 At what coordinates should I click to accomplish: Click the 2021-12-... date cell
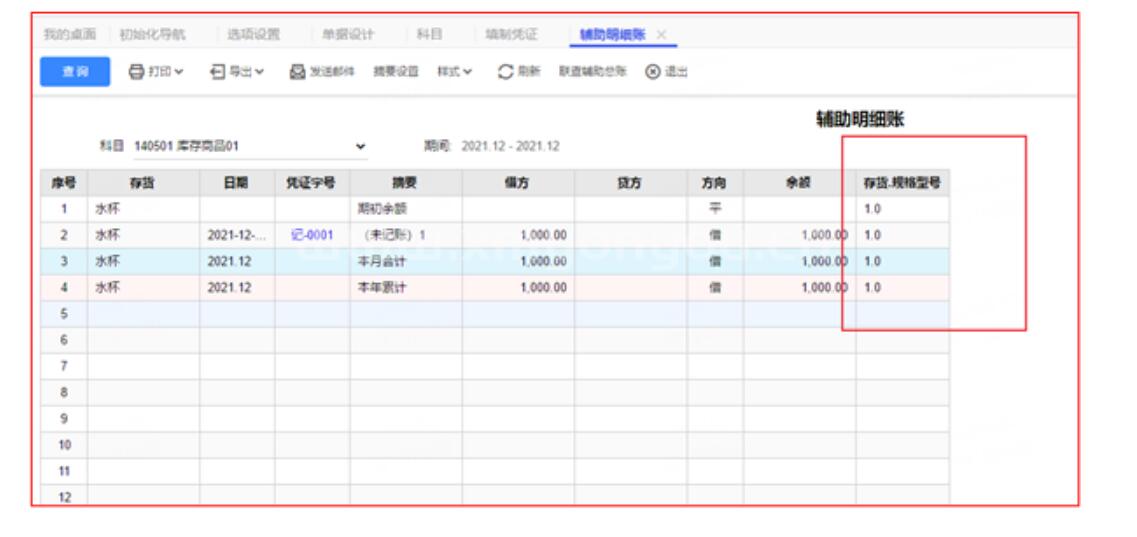tap(237, 236)
